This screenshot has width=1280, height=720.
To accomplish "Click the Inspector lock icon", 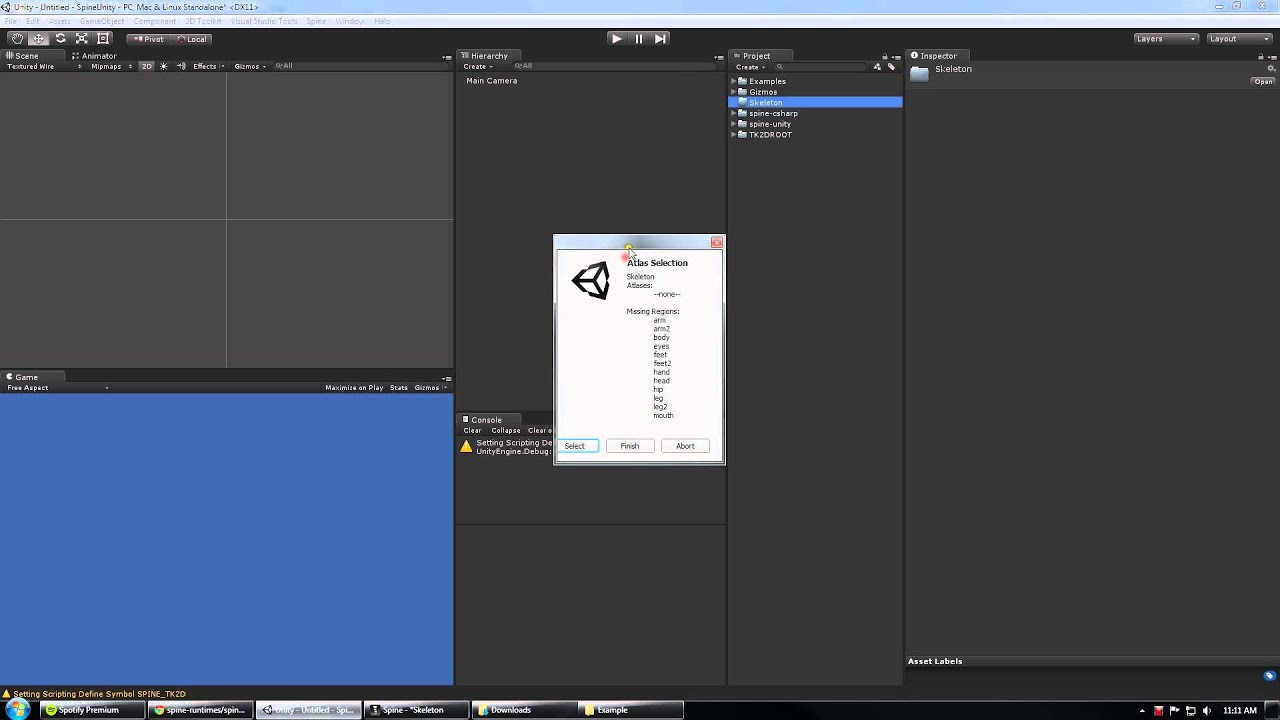I will (x=1261, y=57).
